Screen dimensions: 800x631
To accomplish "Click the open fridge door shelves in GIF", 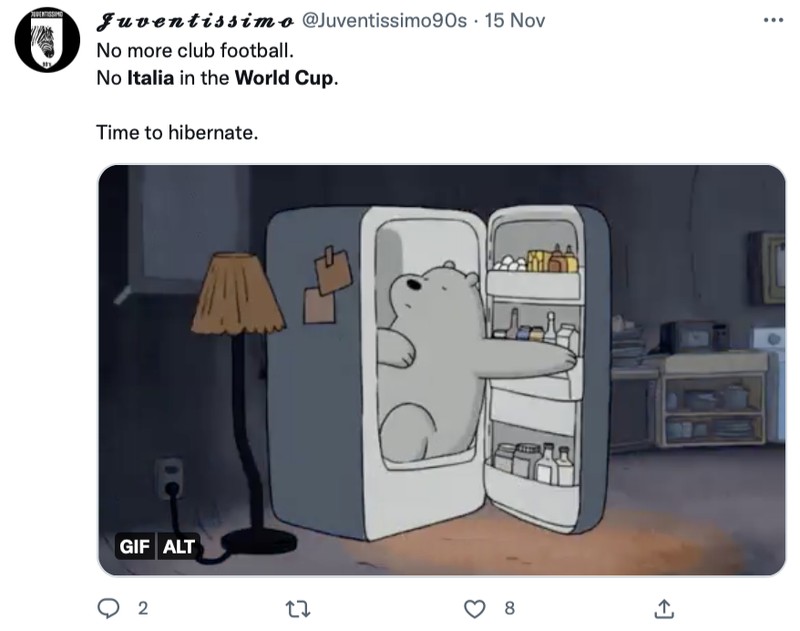I will point(533,367).
